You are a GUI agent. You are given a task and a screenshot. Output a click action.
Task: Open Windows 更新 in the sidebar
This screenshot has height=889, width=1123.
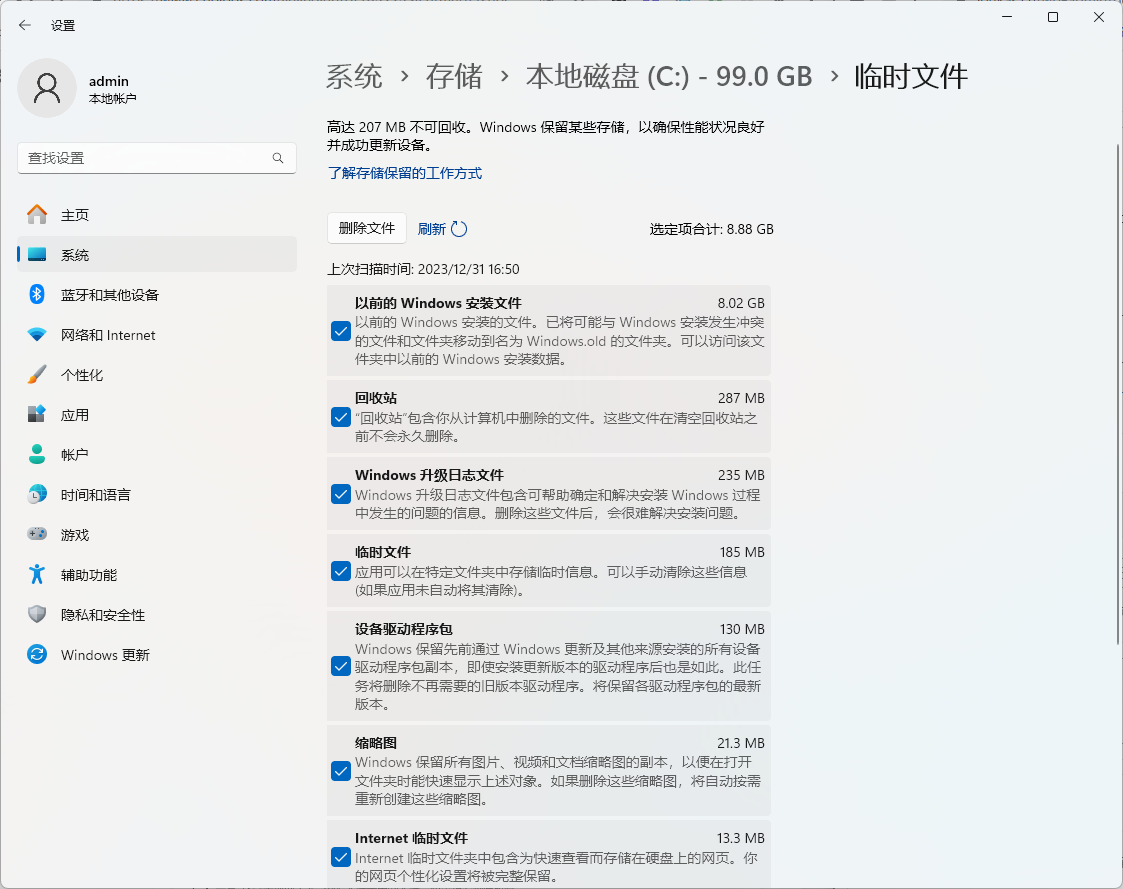(x=105, y=655)
